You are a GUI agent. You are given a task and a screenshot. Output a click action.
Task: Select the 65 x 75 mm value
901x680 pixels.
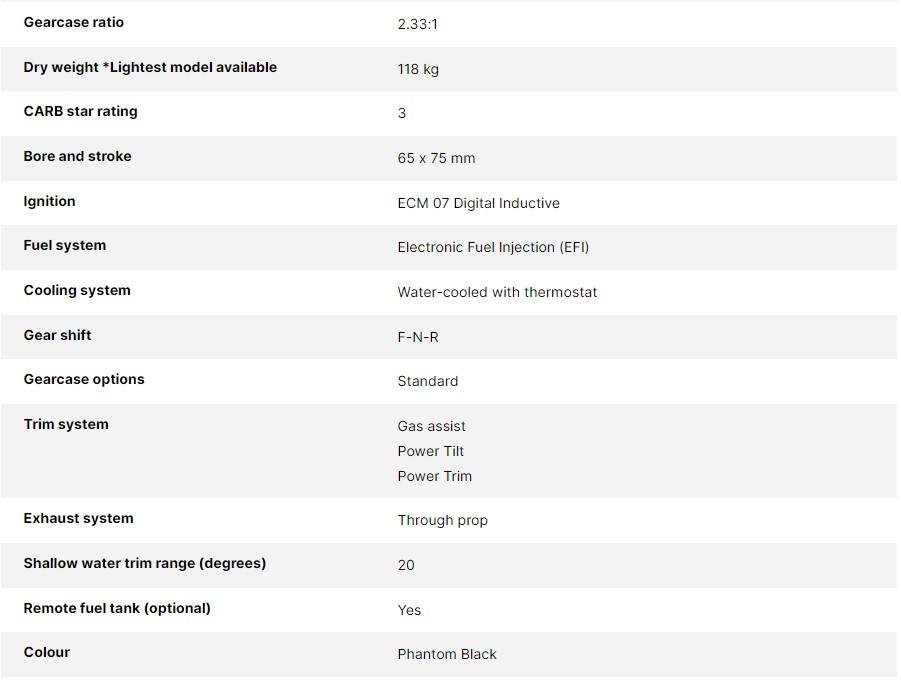[436, 158]
